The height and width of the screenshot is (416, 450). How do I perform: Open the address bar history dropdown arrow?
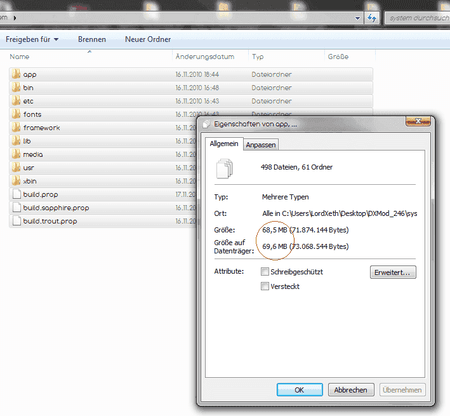[357, 18]
